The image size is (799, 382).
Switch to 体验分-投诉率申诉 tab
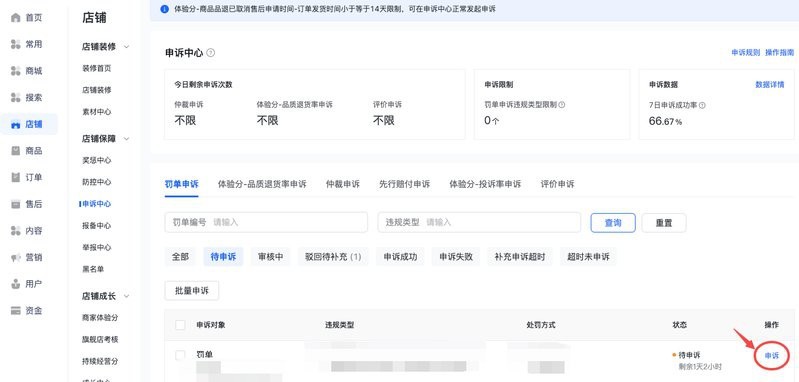click(x=485, y=184)
